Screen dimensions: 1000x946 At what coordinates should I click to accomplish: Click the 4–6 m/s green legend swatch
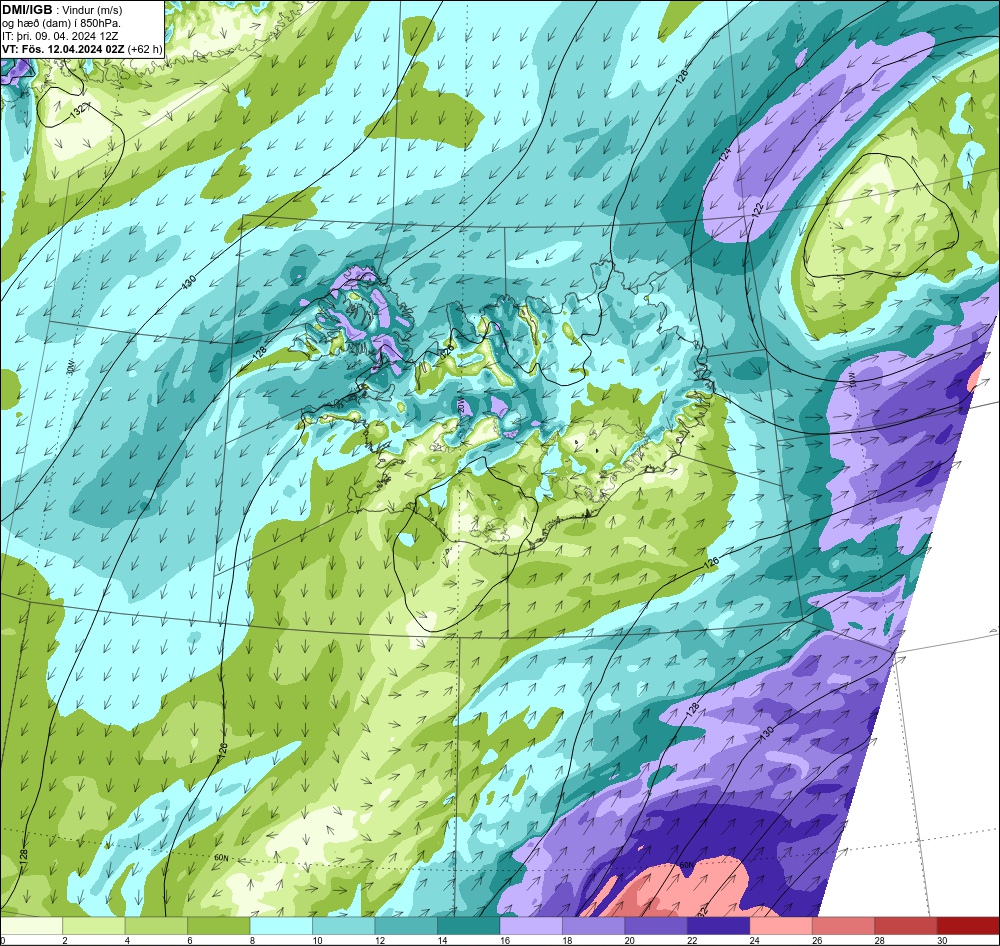coord(156,926)
